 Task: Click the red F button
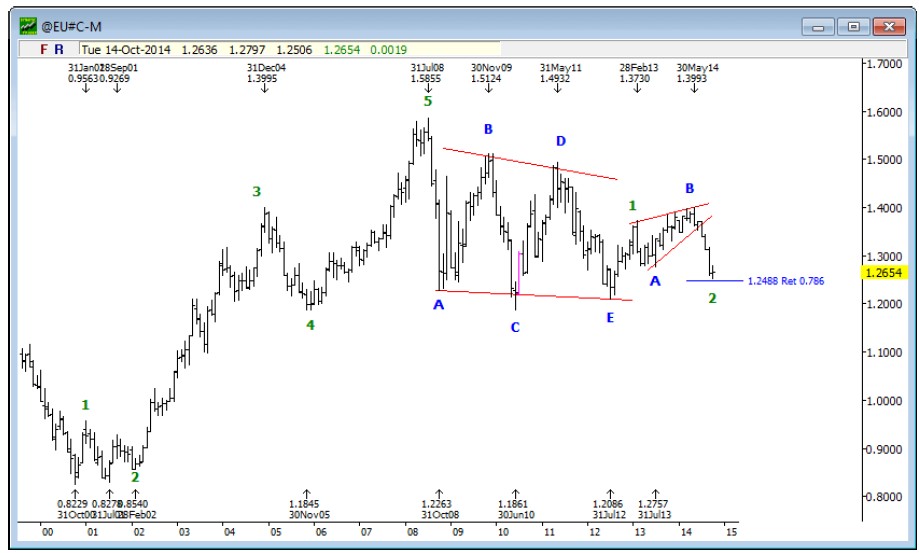coord(43,49)
